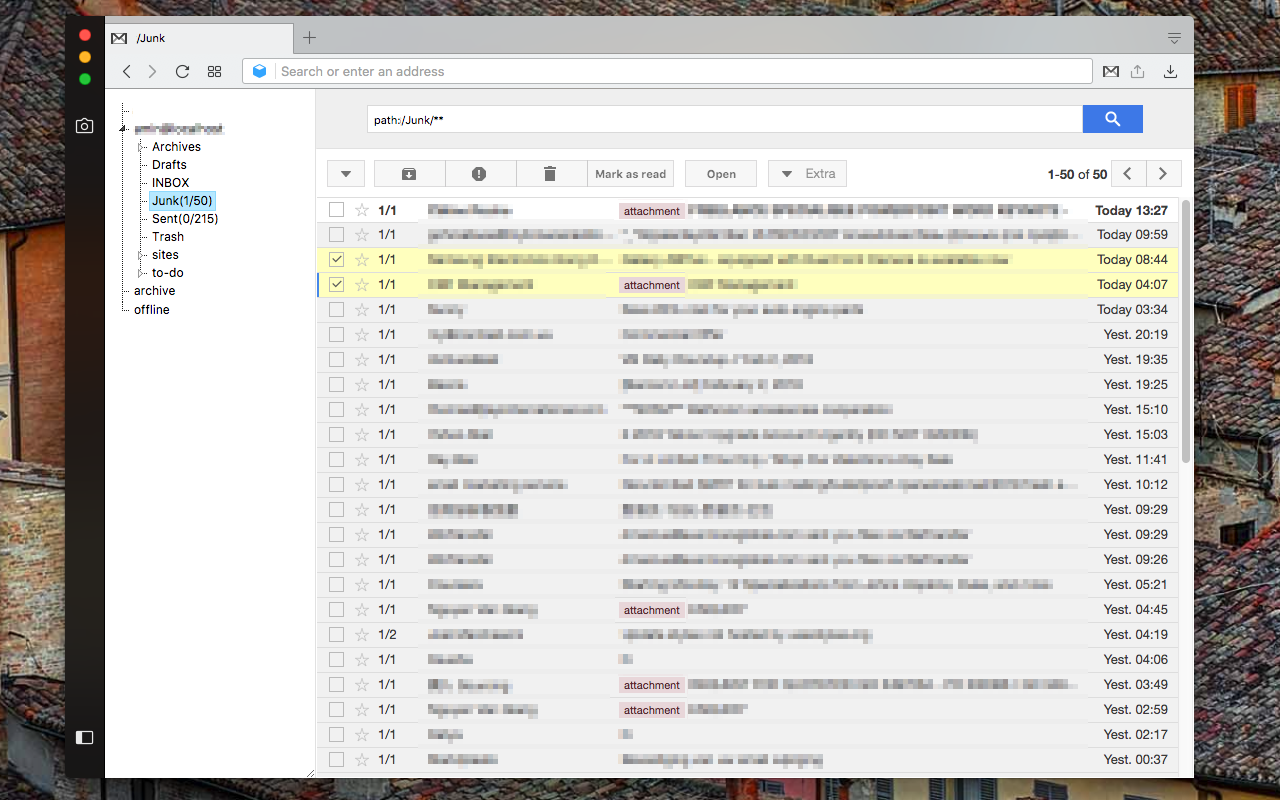Open the mail compose envelope icon top right
This screenshot has width=1280, height=800.
pyautogui.click(x=1111, y=71)
